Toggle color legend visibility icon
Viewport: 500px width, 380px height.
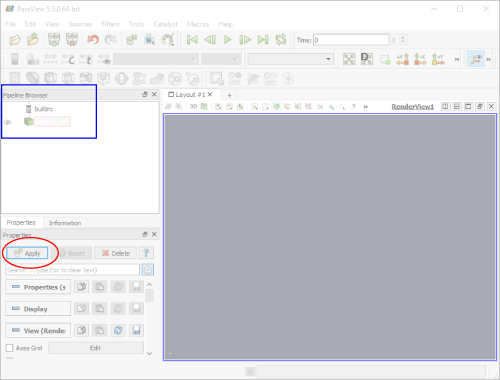(15, 59)
